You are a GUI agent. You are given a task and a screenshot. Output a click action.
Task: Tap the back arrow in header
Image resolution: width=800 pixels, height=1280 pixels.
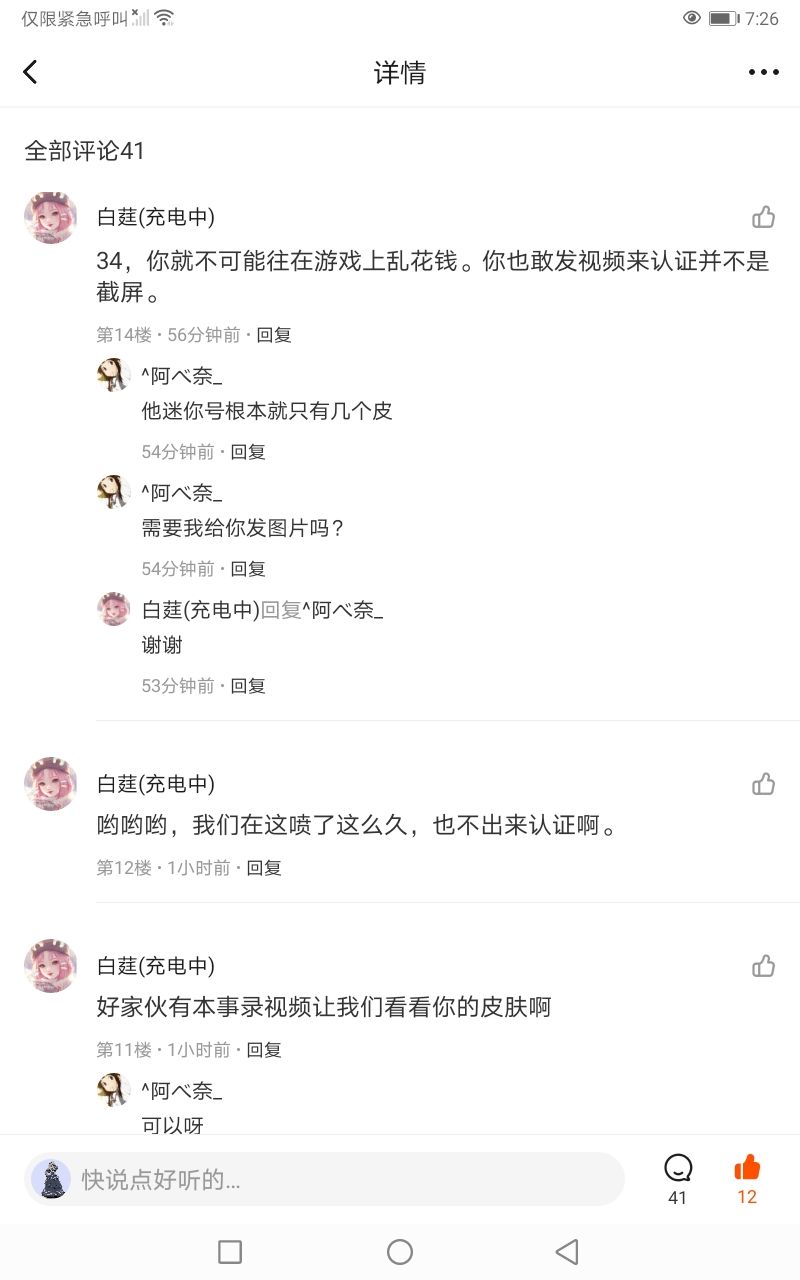30,72
